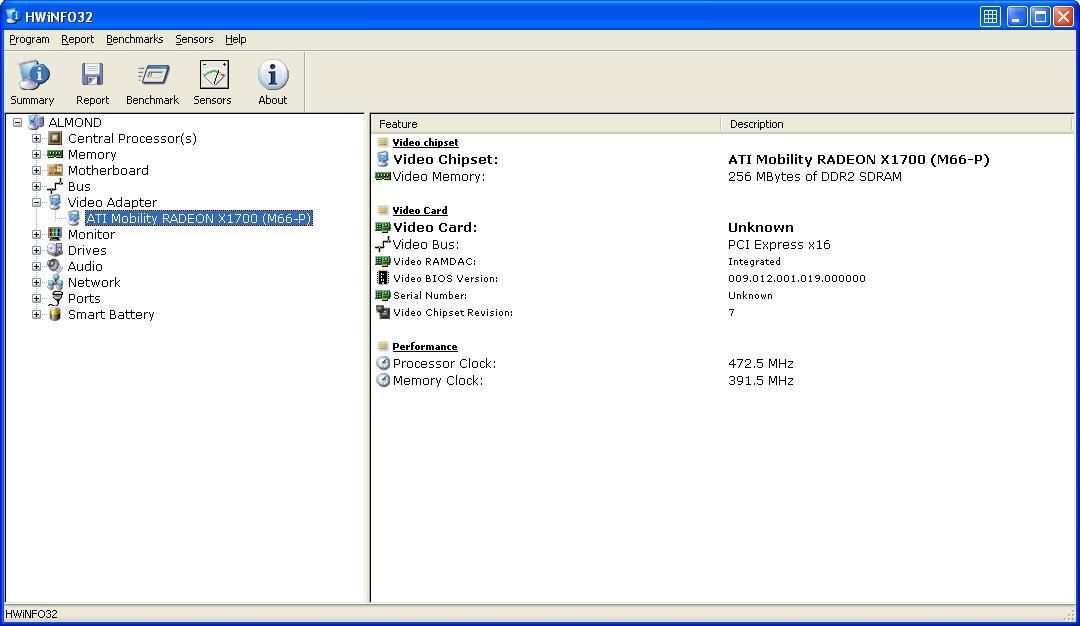Click the grid button in title bar

[x=990, y=17]
